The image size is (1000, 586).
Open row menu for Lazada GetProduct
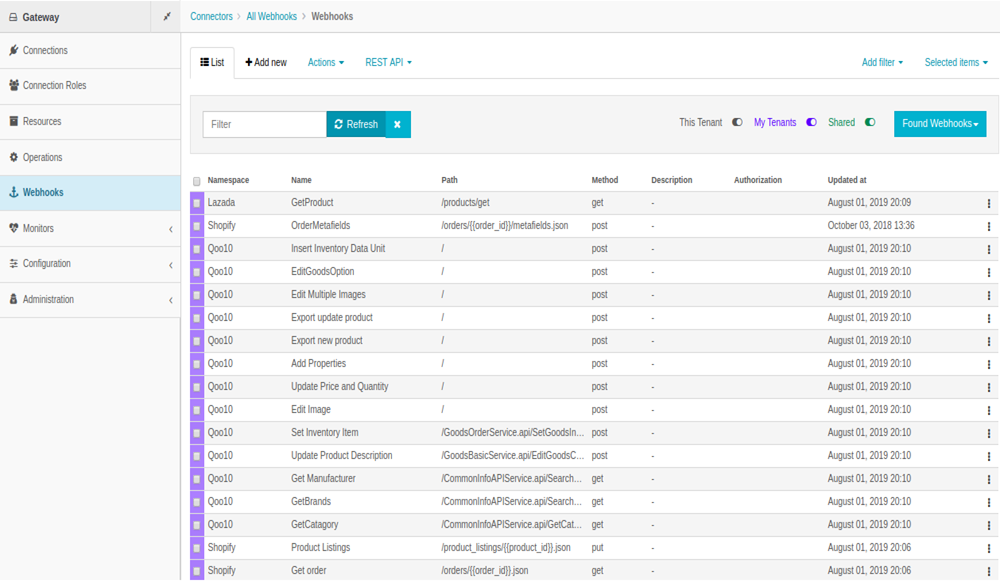tap(989, 203)
